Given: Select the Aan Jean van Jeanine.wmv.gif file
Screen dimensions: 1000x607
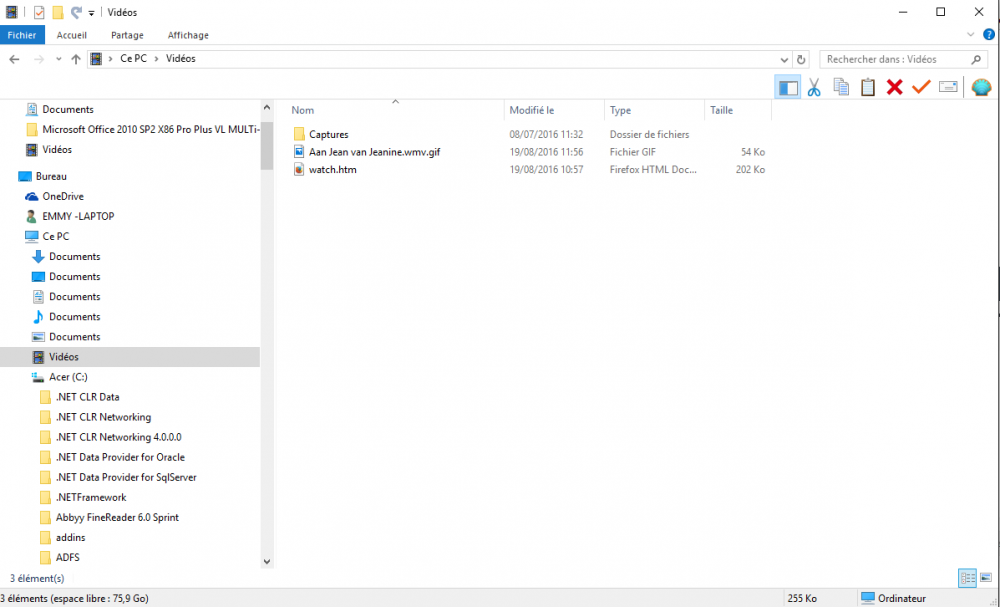Looking at the screenshot, I should 374,152.
